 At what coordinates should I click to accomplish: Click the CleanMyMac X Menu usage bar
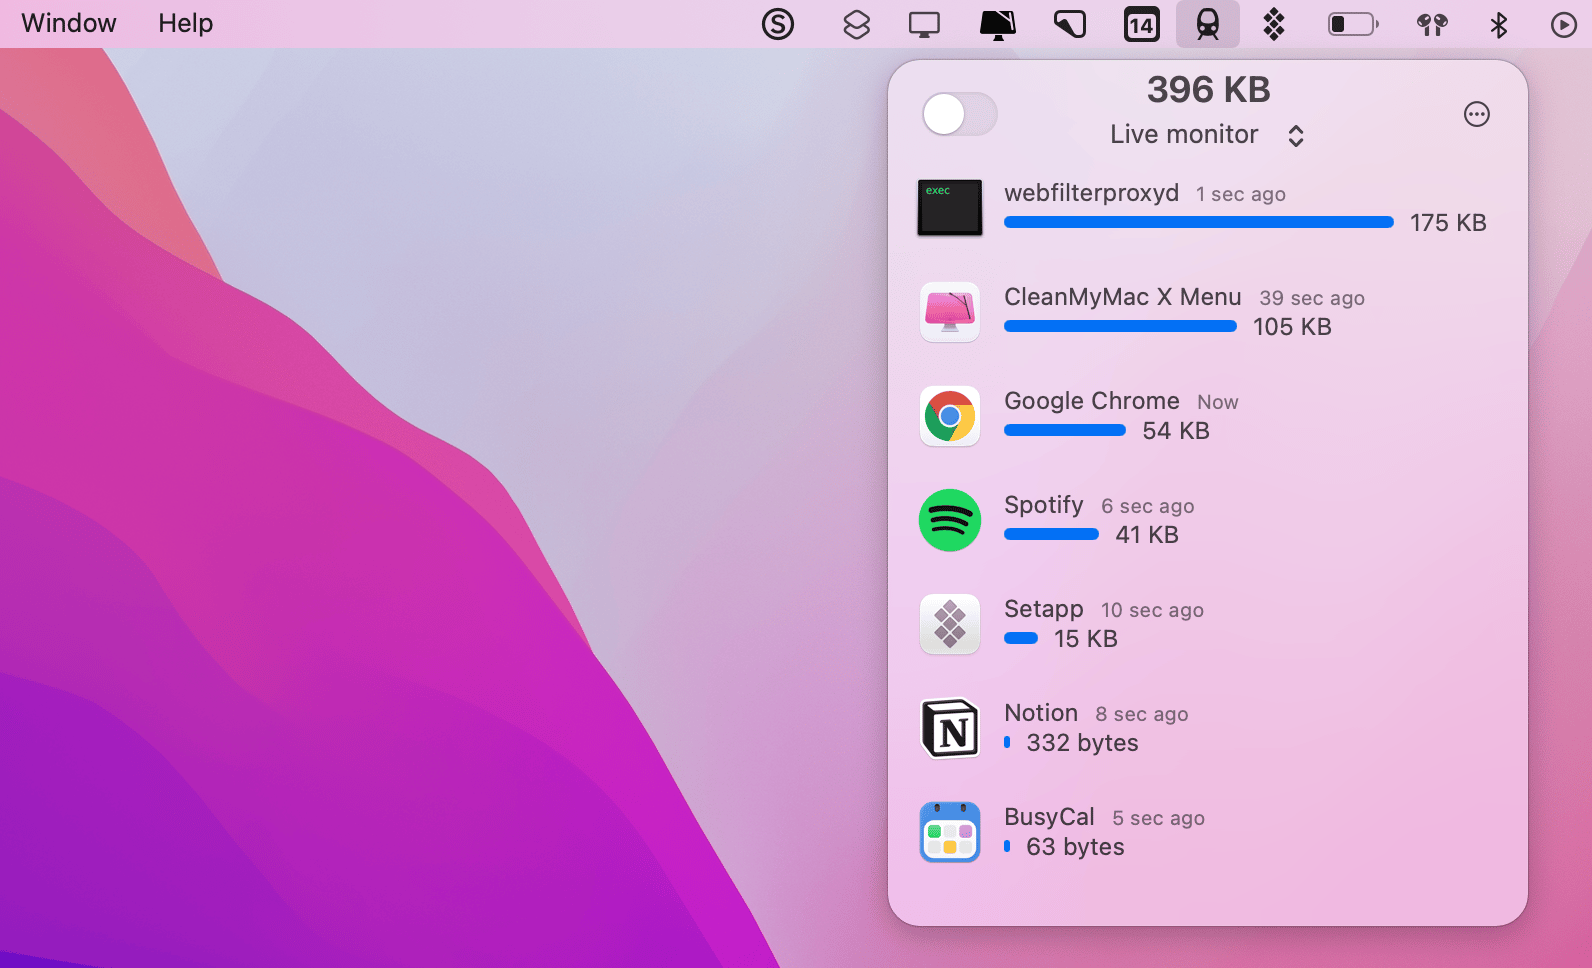[1120, 326]
